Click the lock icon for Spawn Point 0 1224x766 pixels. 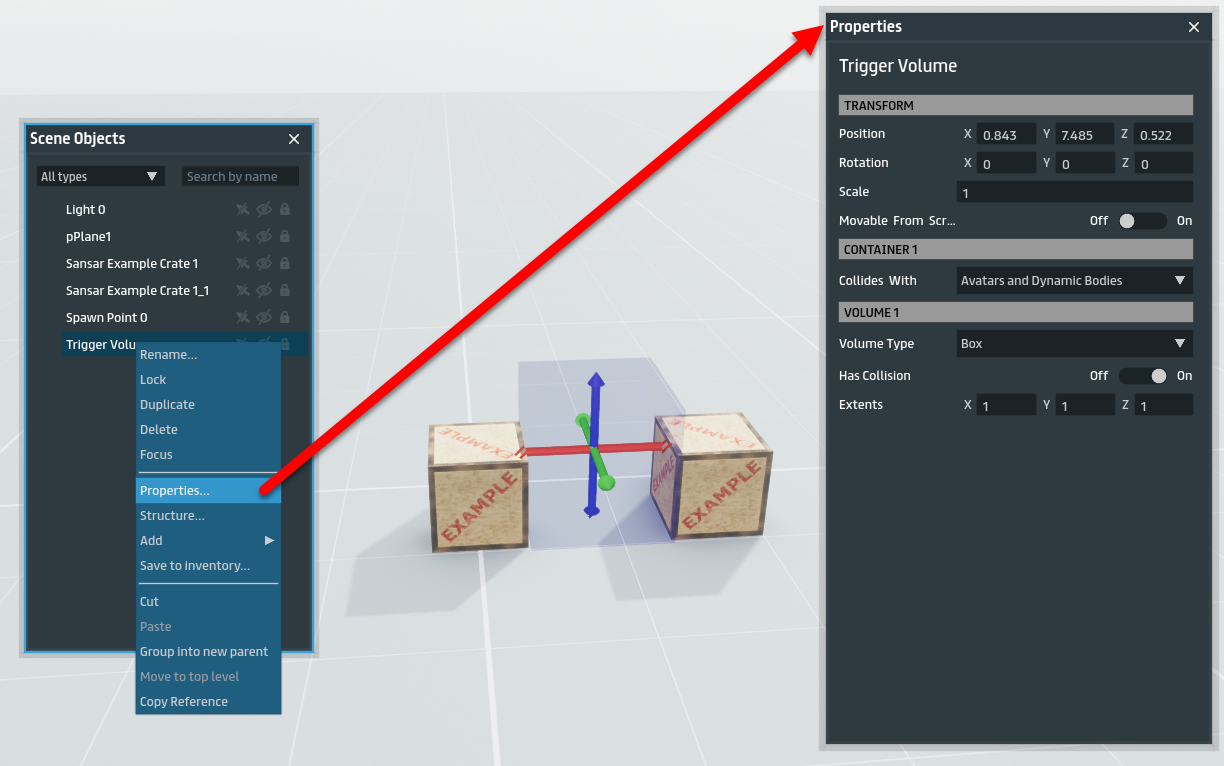(285, 318)
